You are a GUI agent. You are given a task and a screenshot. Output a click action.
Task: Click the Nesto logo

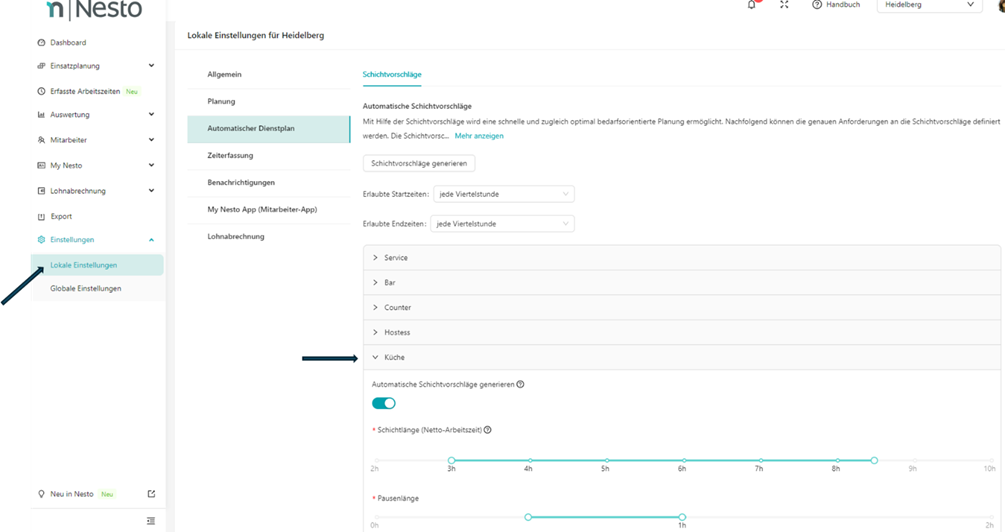point(94,10)
